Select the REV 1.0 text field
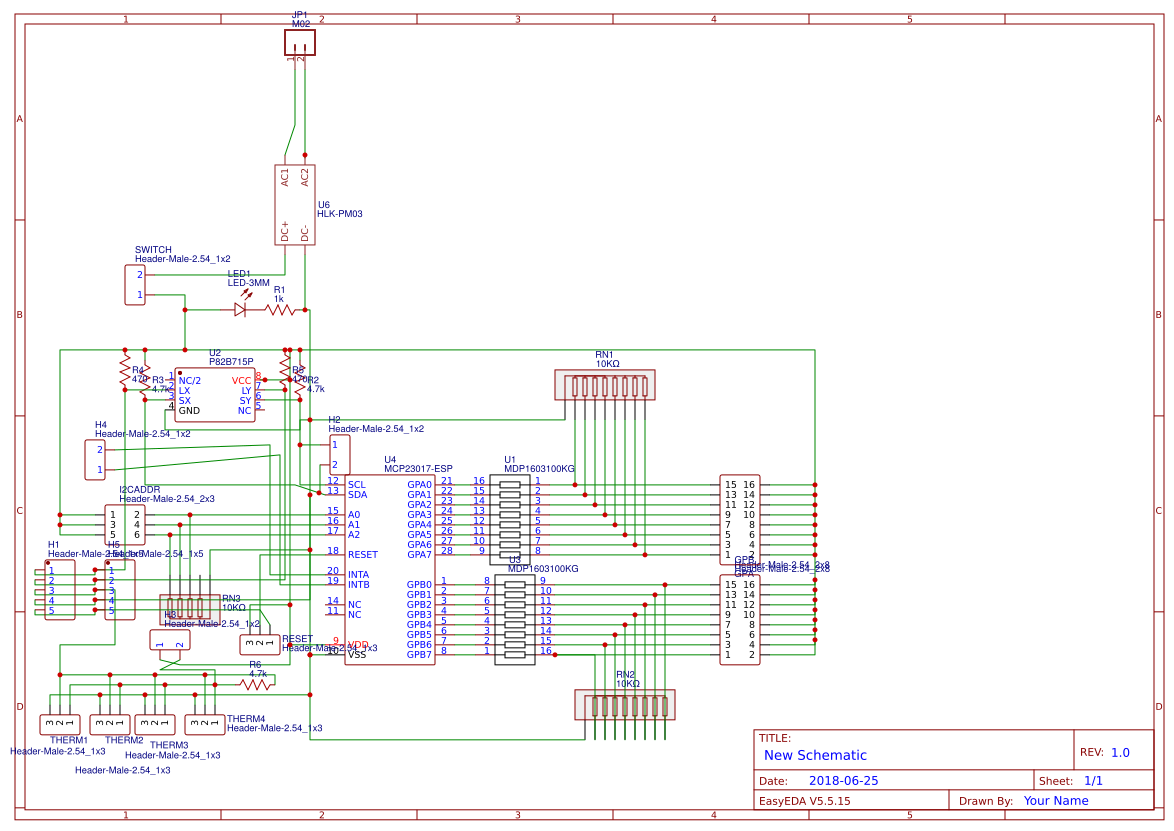 (x=1120, y=752)
